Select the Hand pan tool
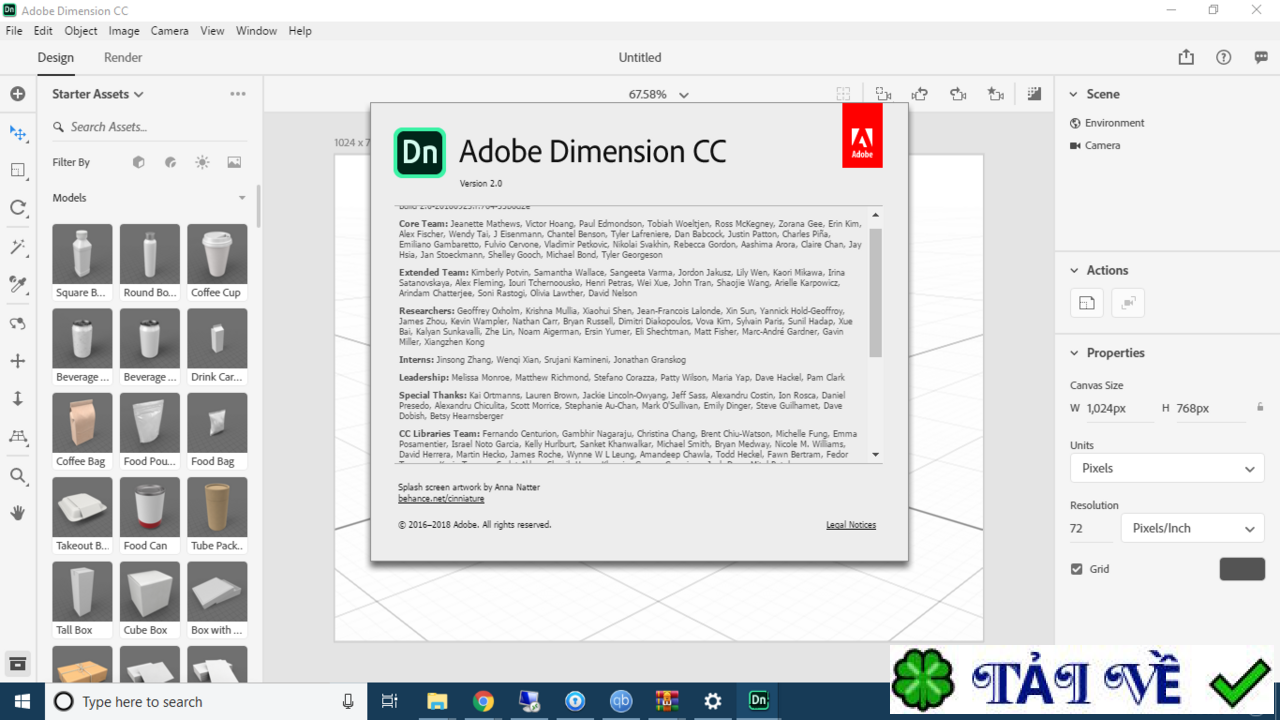This screenshot has width=1280, height=720. [x=18, y=513]
